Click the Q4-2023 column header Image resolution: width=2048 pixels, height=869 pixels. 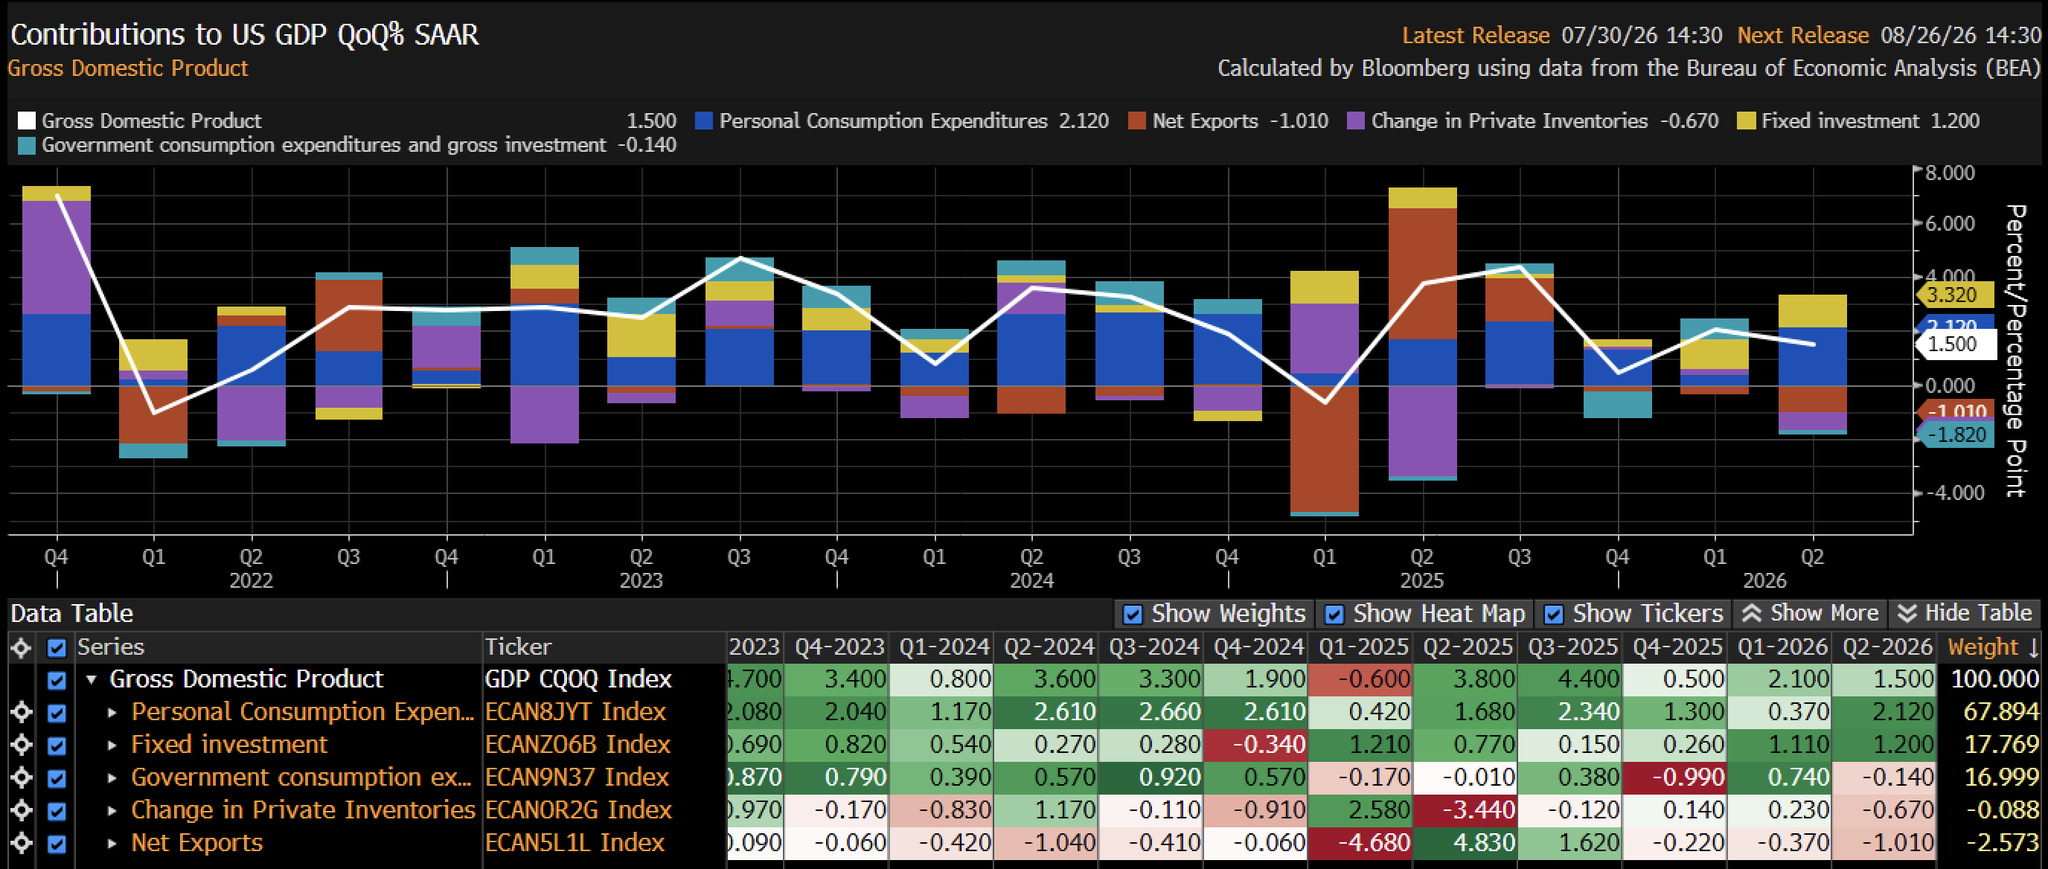pyautogui.click(x=838, y=647)
